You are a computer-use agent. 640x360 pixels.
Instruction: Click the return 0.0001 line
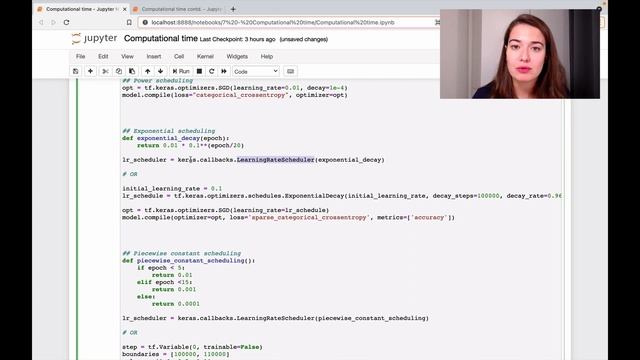coord(176,304)
